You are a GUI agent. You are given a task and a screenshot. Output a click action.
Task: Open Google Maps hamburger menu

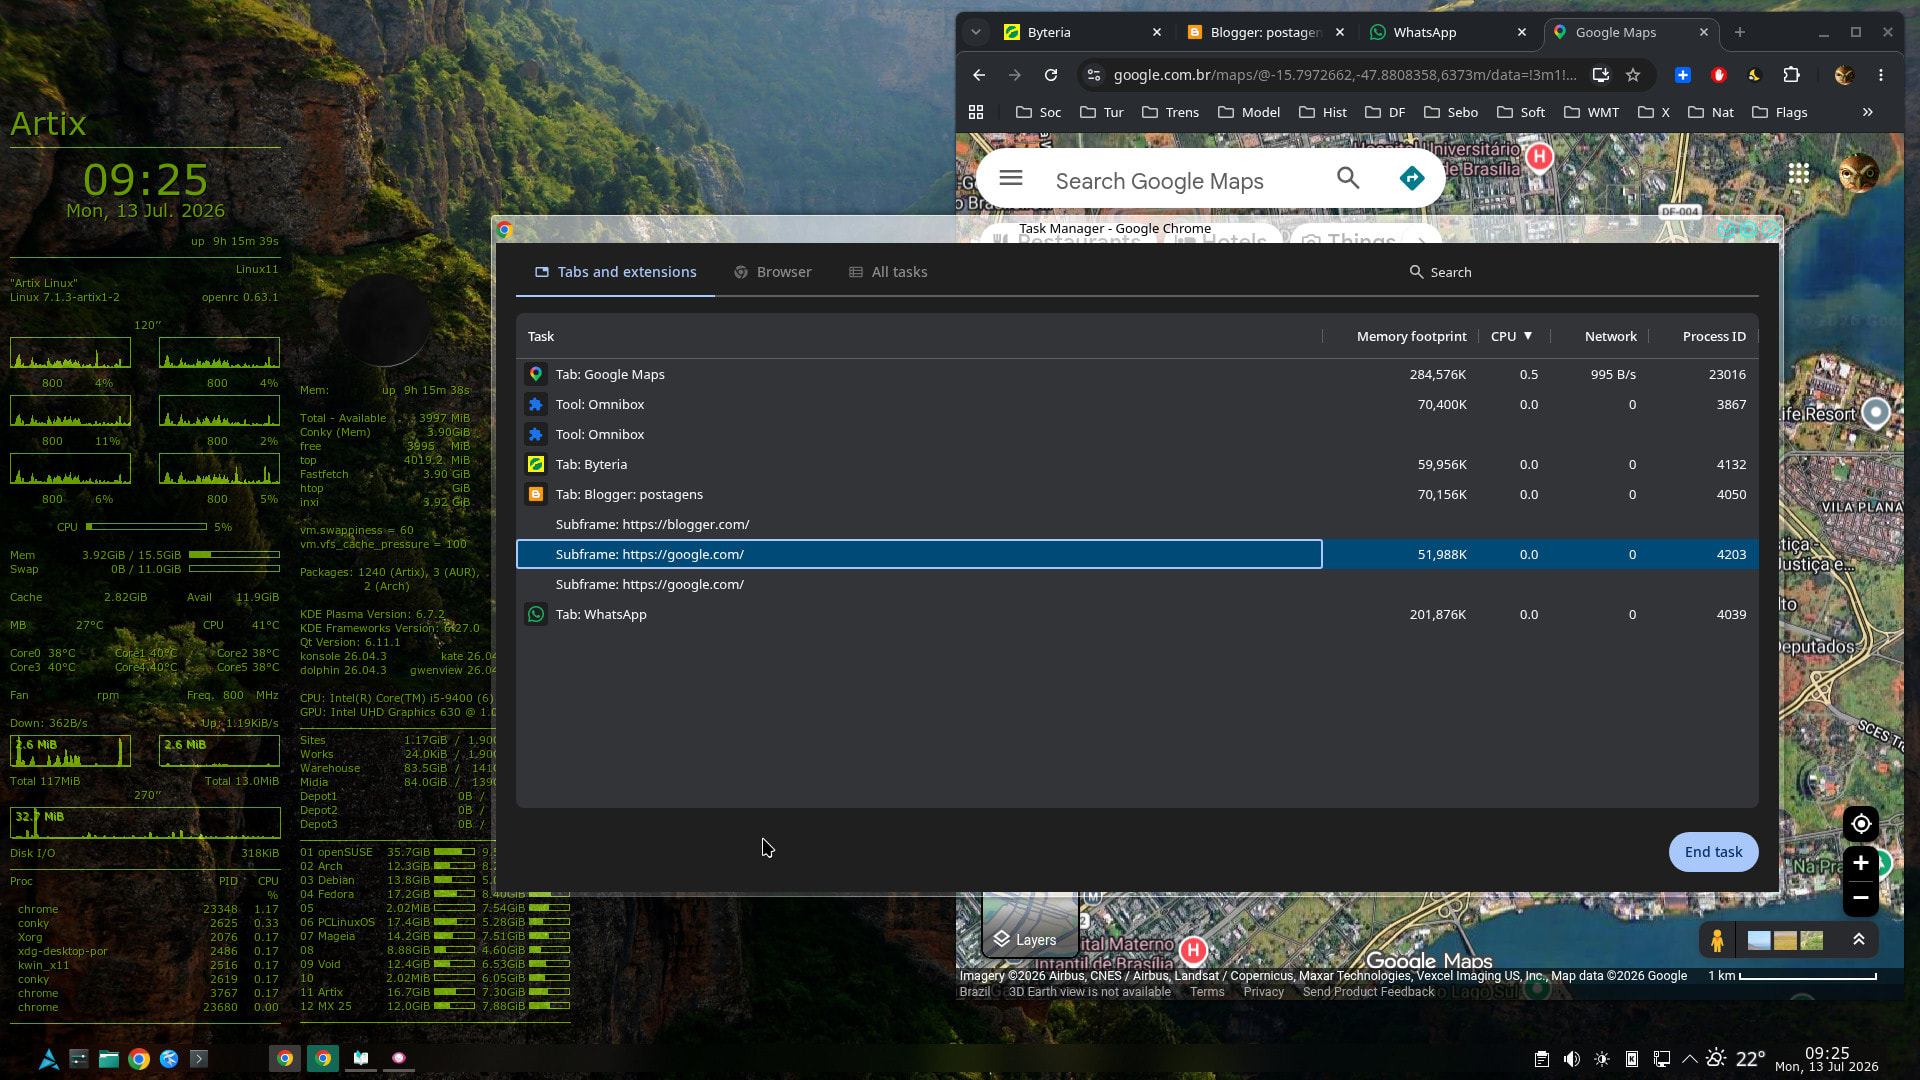1011,178
